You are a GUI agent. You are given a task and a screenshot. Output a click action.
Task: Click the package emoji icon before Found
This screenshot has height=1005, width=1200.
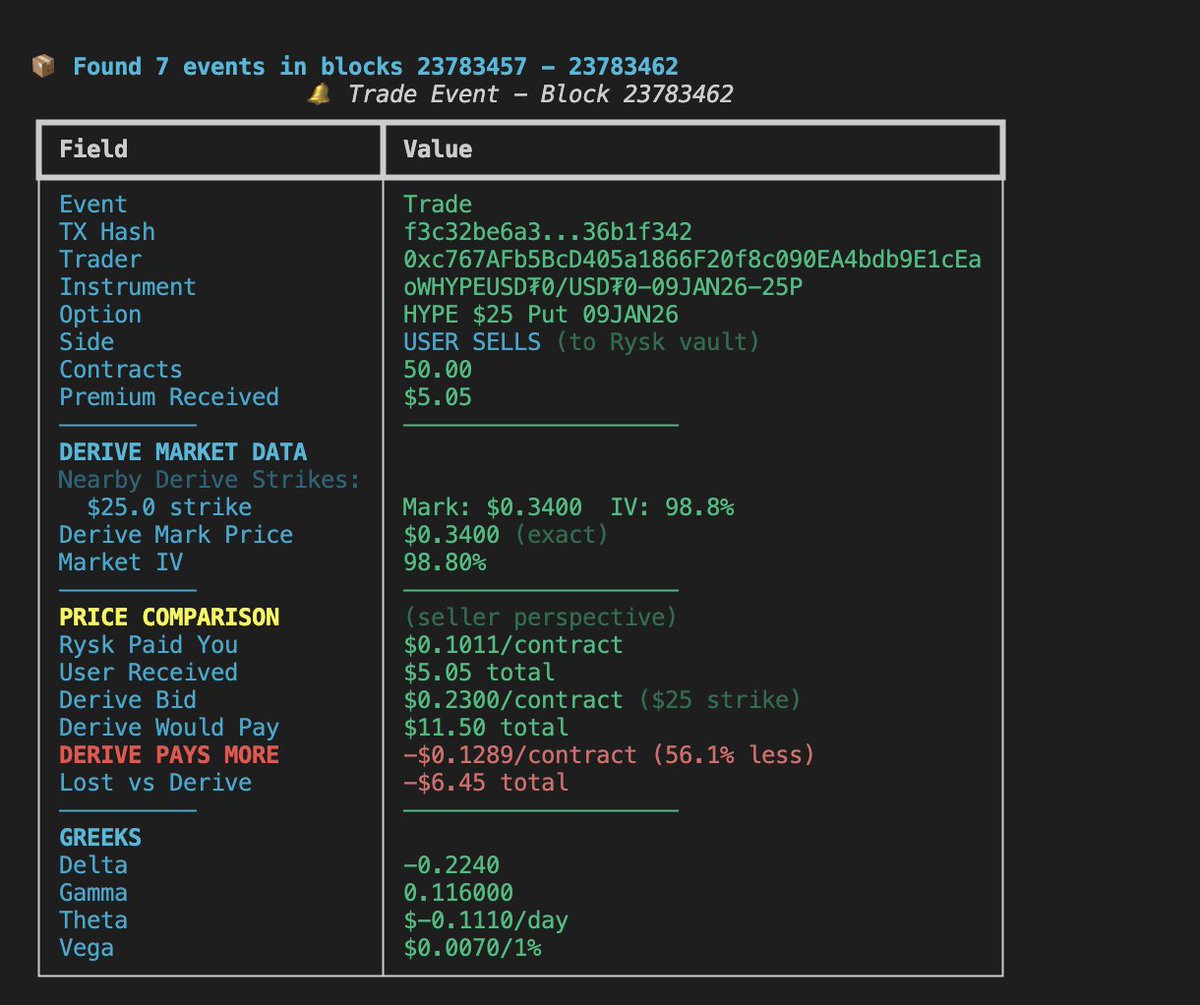point(43,67)
